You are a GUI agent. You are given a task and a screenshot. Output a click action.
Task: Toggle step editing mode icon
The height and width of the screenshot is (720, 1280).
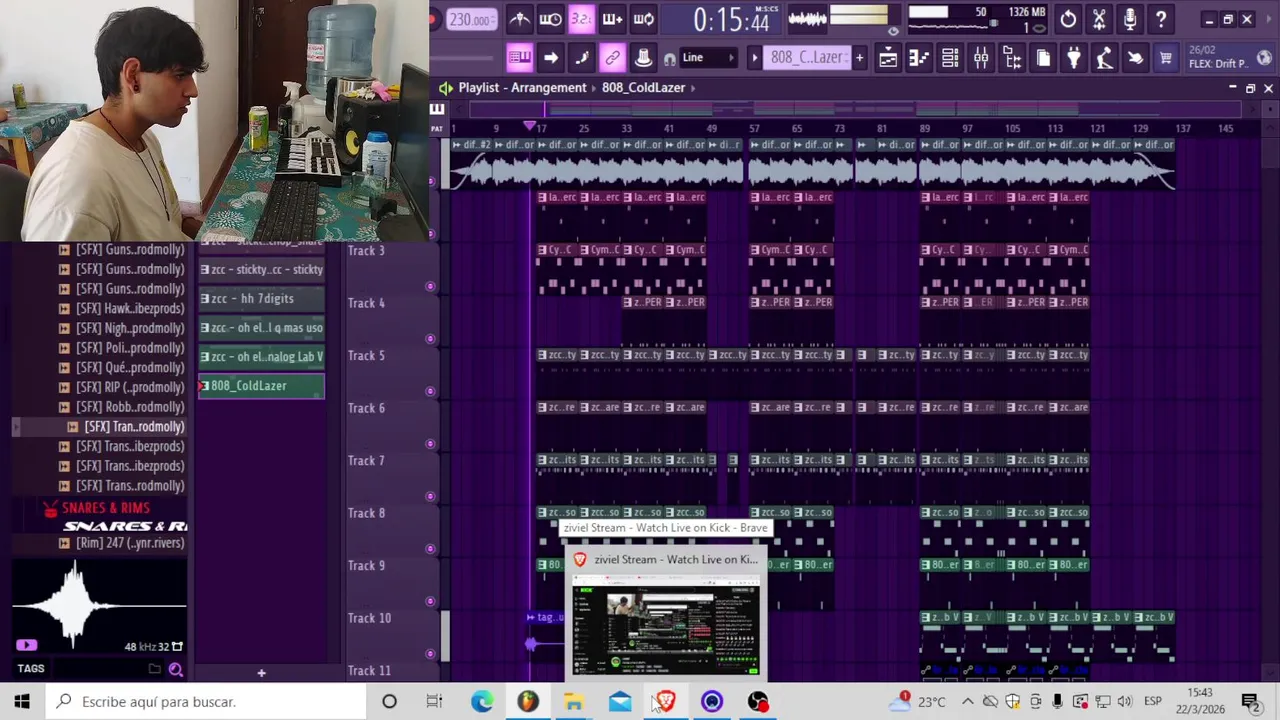[581, 58]
